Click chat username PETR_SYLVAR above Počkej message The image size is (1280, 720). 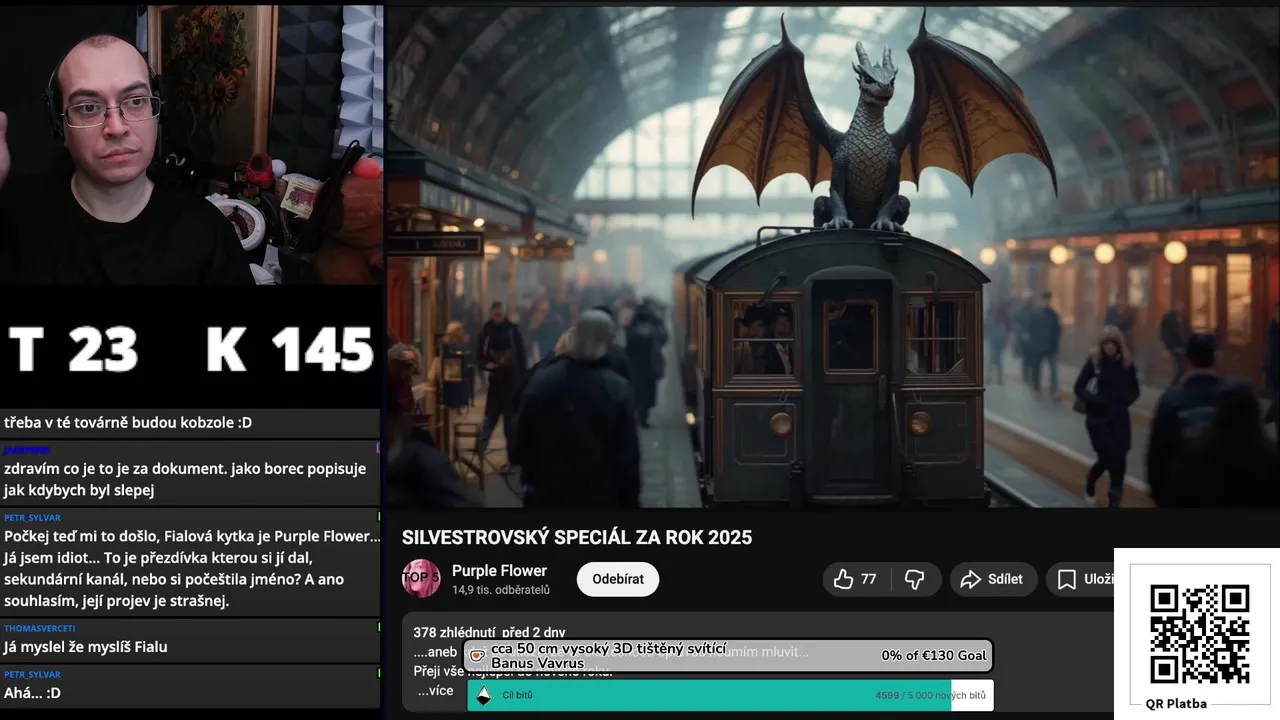click(32, 518)
